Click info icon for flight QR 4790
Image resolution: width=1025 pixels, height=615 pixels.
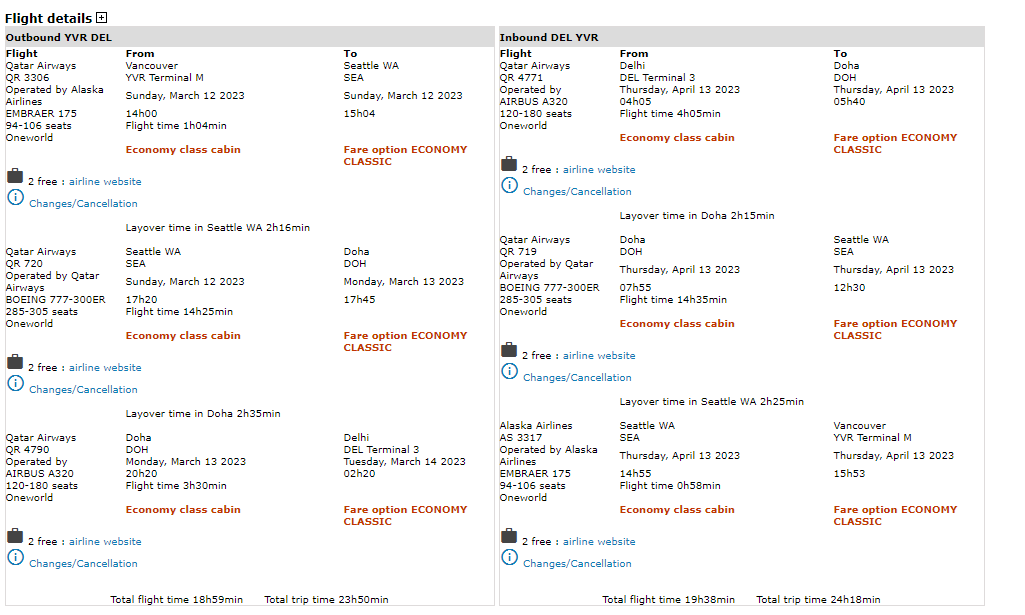click(15, 557)
